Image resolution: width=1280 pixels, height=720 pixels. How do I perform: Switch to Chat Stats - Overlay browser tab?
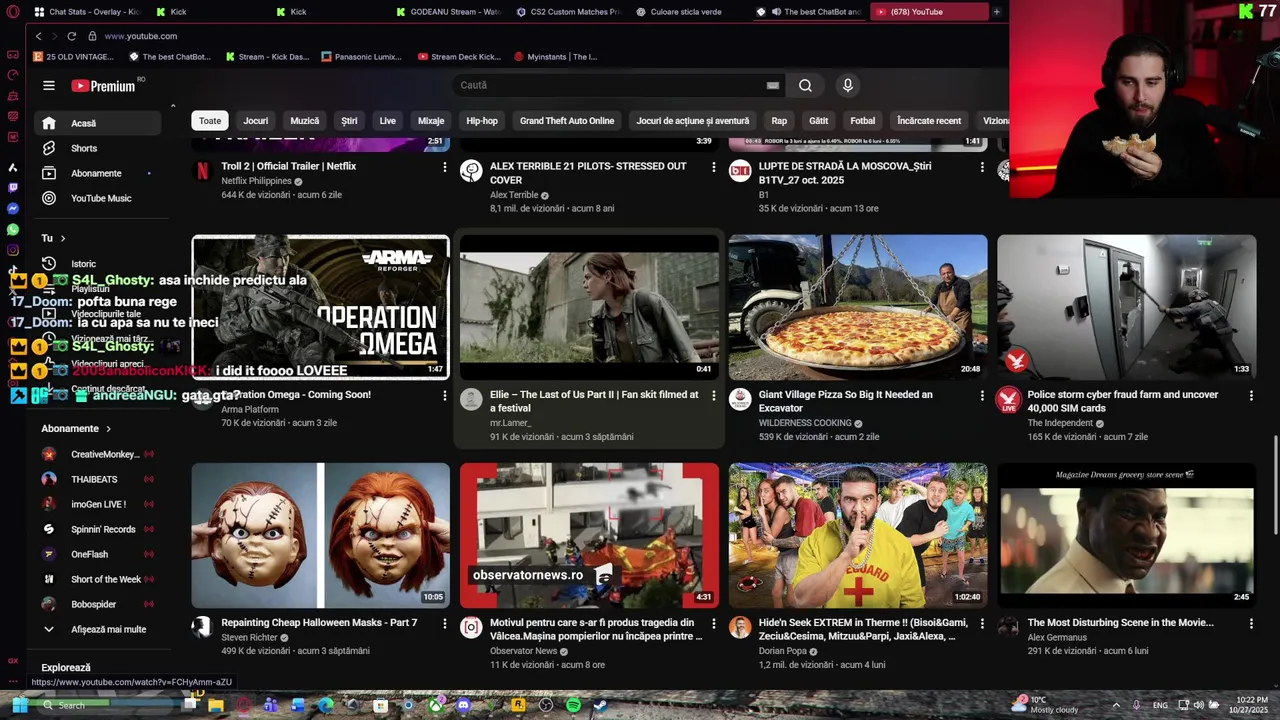[87, 12]
